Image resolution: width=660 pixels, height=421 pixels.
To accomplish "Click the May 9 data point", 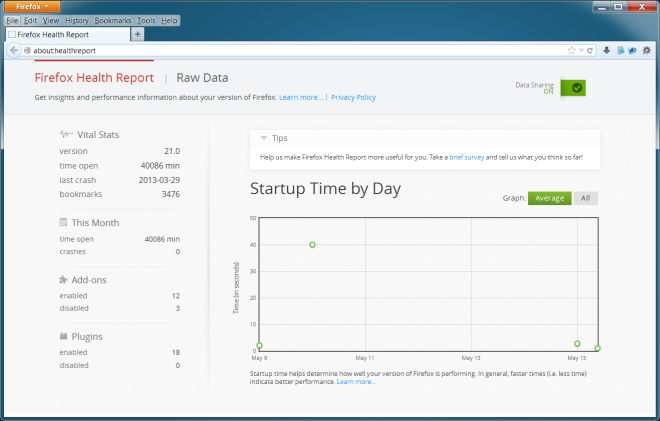I will 259,345.
